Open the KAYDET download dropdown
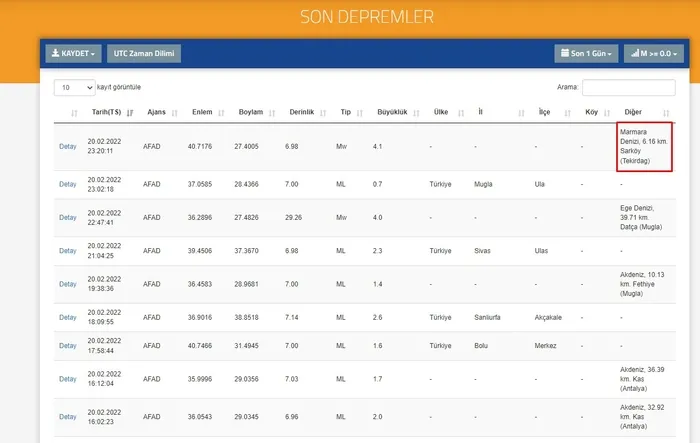Screen dimensions: 700x443 [73, 54]
